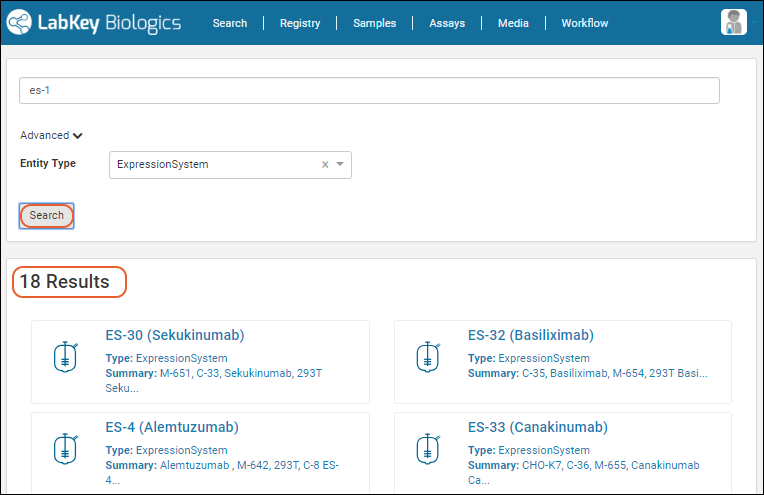Screen dimensions: 764x495
Task: Click summary text starting CHO-K7, C-36
Action: pos(584,473)
